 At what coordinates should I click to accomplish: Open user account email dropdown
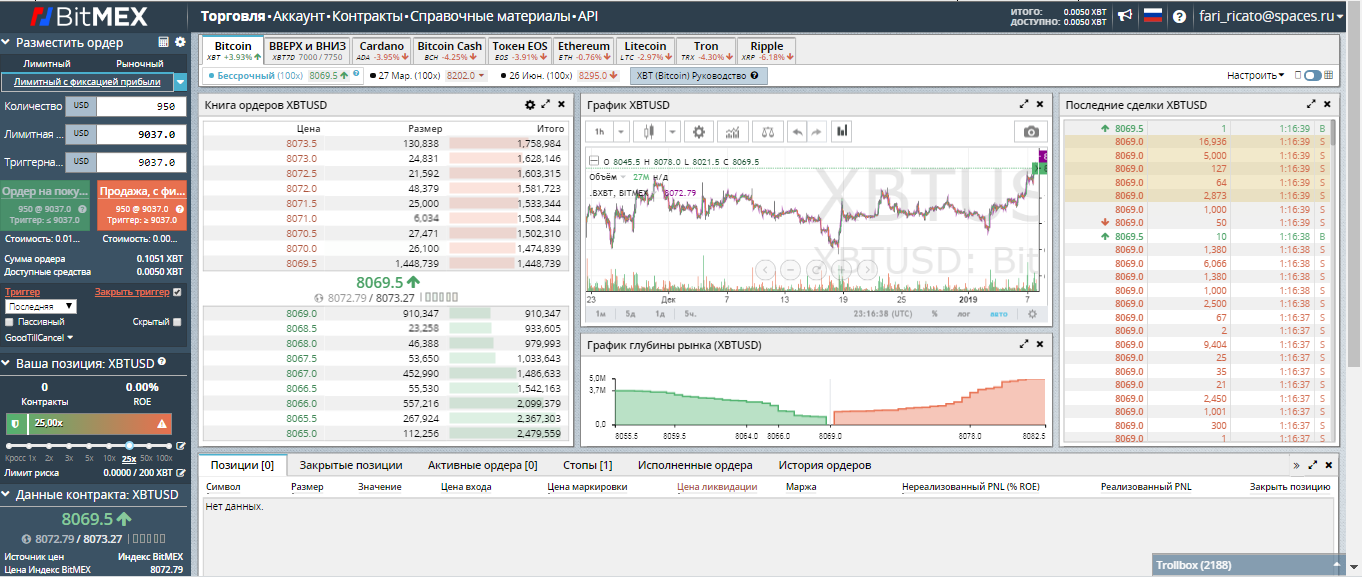(x=1272, y=16)
